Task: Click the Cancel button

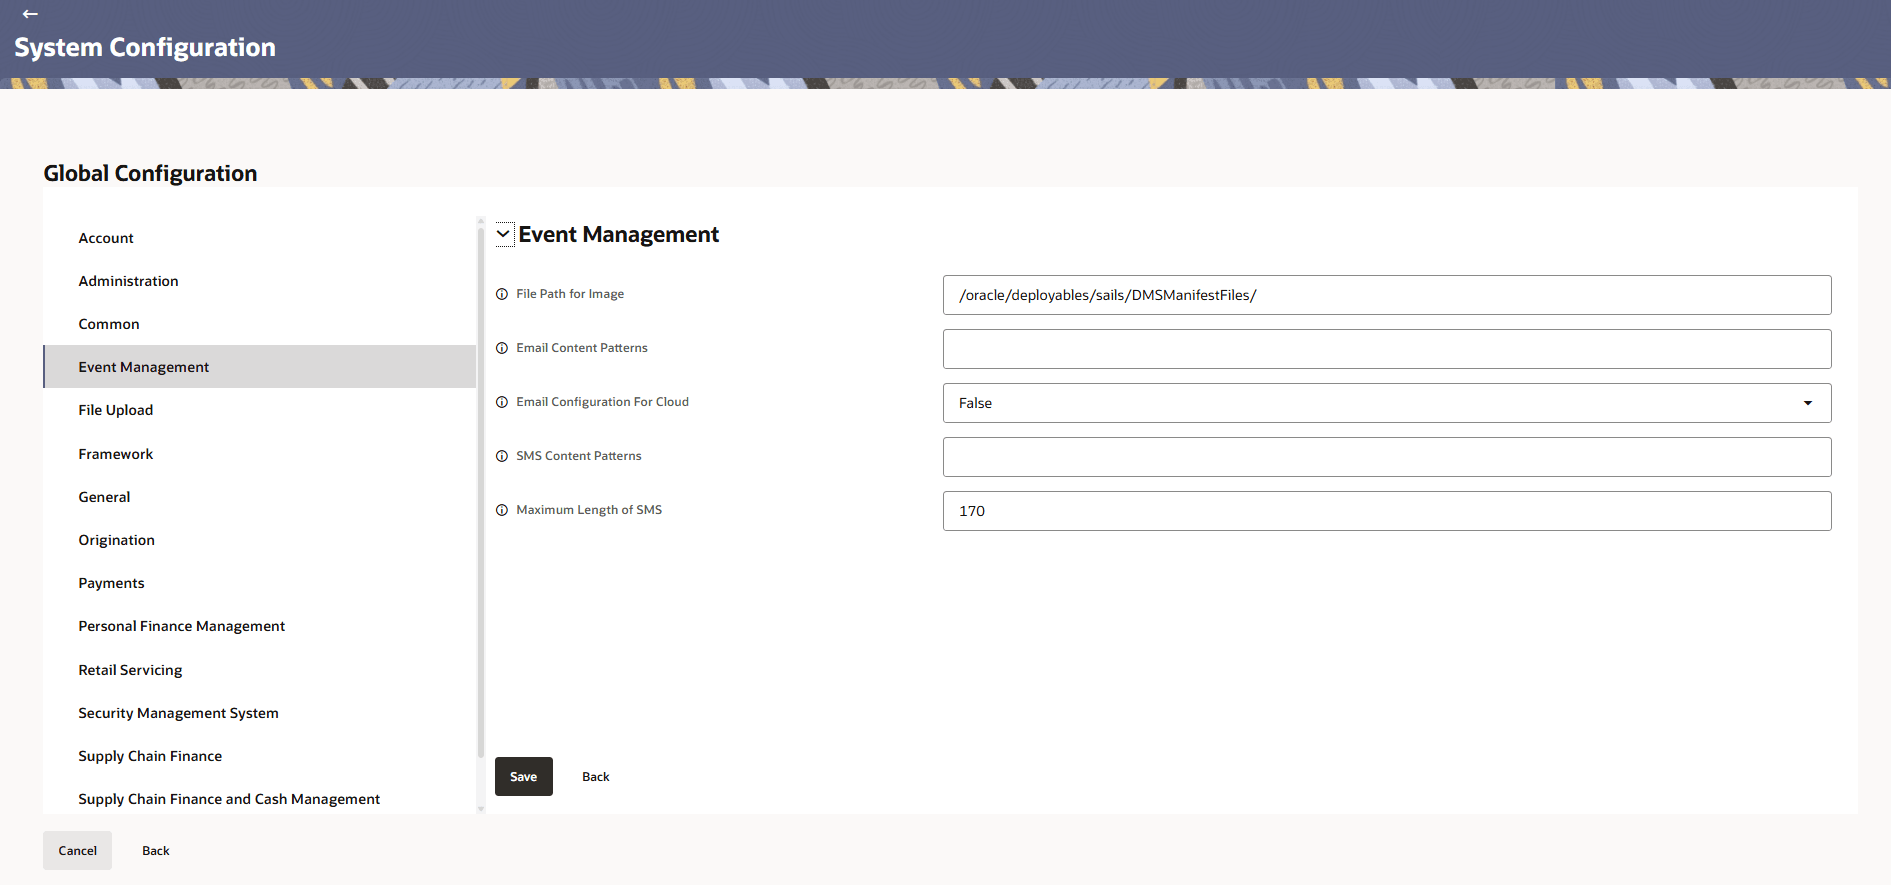Action: [x=78, y=851]
